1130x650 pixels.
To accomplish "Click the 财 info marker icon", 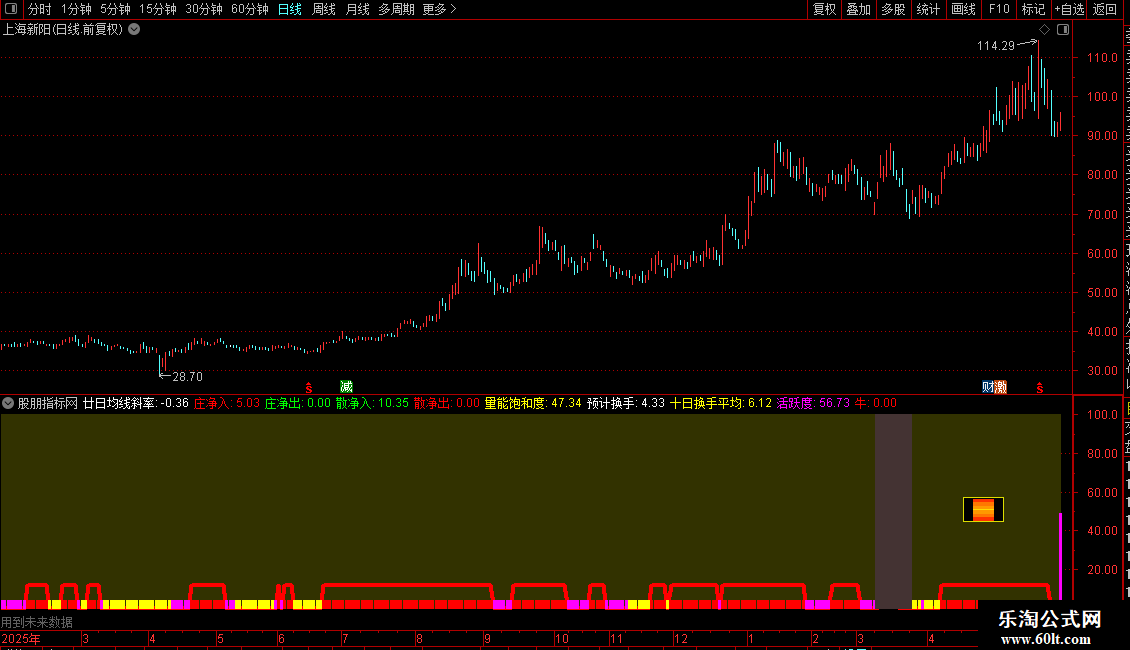I will tap(987, 387).
